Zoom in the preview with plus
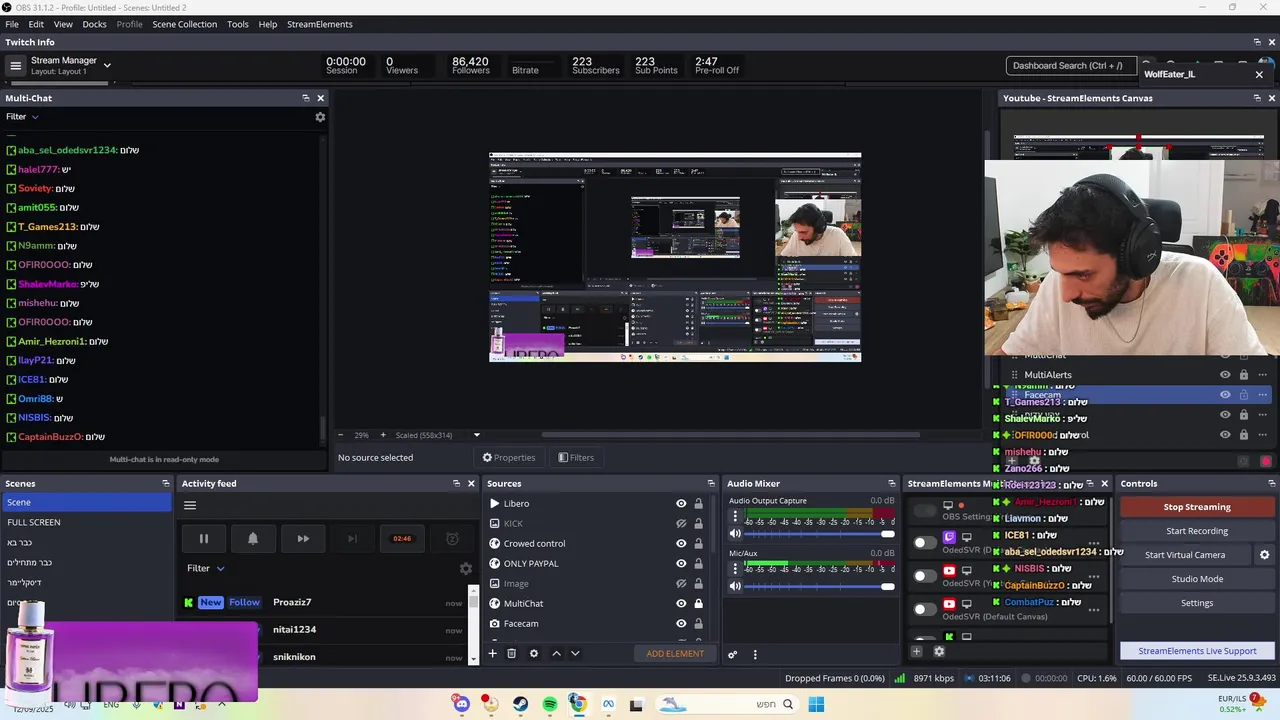The height and width of the screenshot is (720, 1280). pos(382,435)
